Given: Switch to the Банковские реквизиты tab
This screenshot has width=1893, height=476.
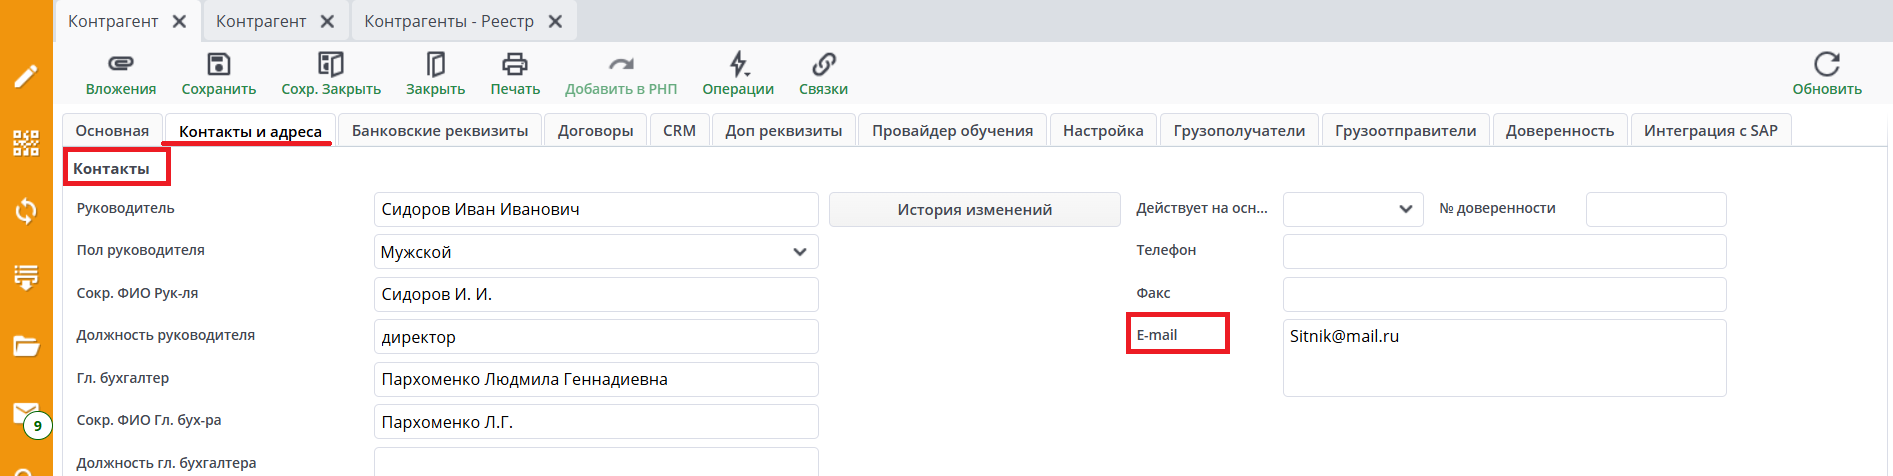Looking at the screenshot, I should tap(440, 131).
